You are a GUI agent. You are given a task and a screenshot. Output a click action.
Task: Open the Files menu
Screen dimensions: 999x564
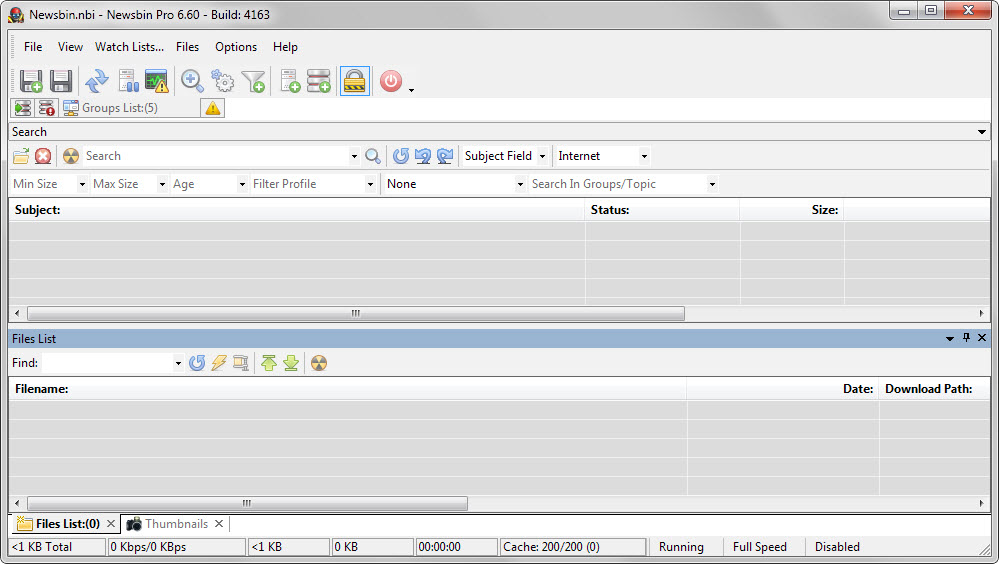[187, 47]
